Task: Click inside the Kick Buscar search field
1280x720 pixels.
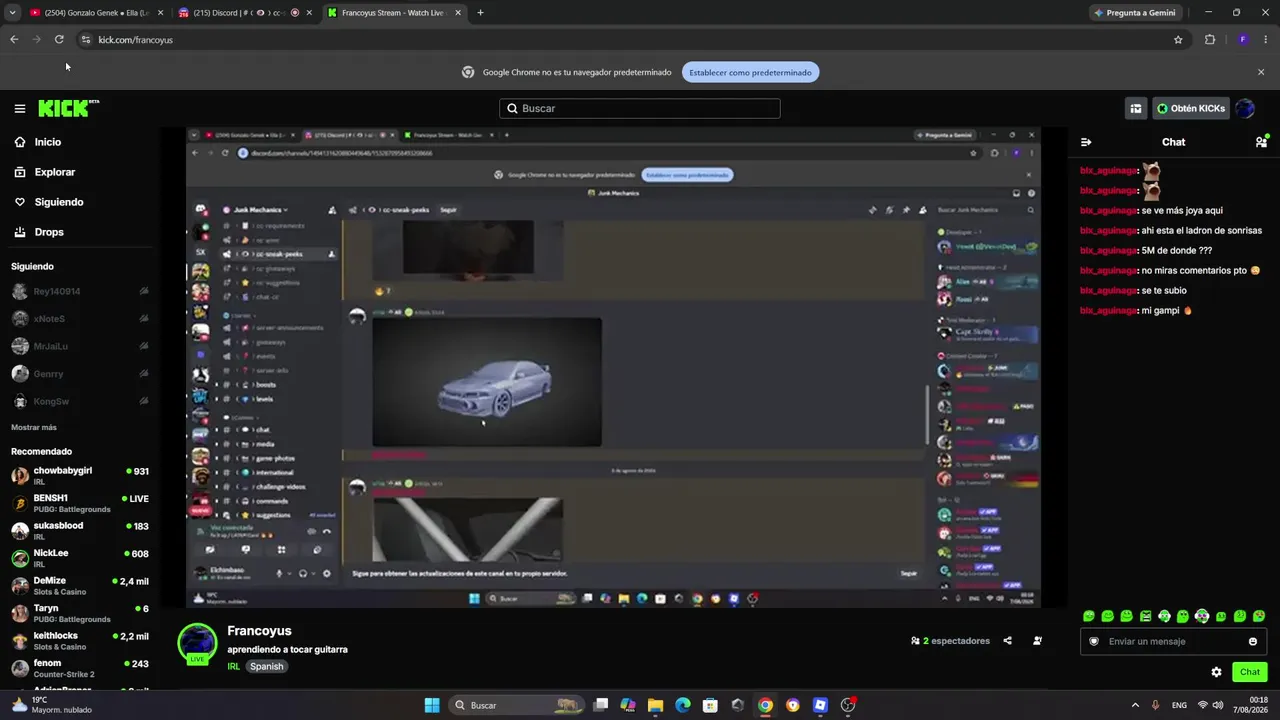Action: click(x=640, y=108)
